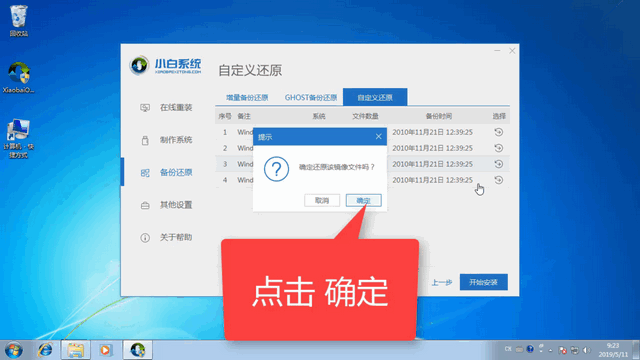Open the 回收站 desktop icon
This screenshot has height=360, width=640.
[18, 20]
